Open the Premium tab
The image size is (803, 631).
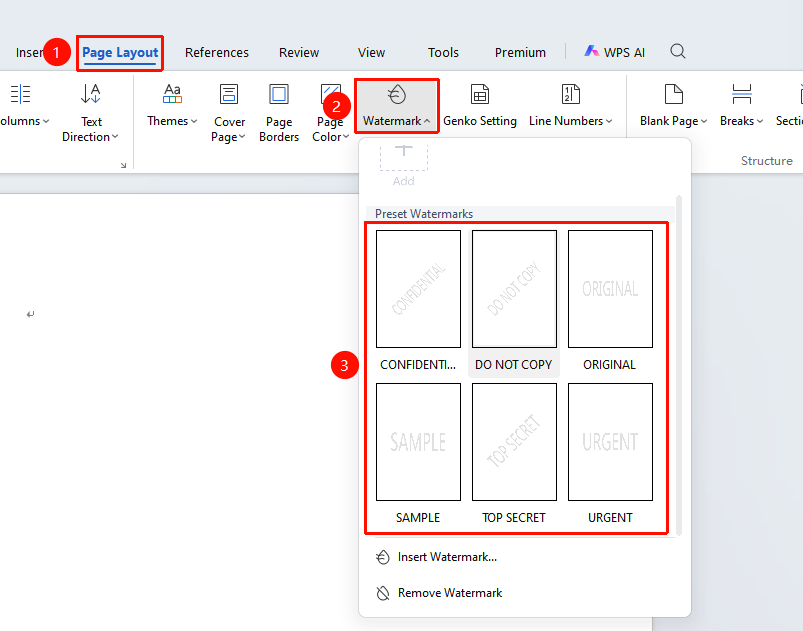click(520, 52)
